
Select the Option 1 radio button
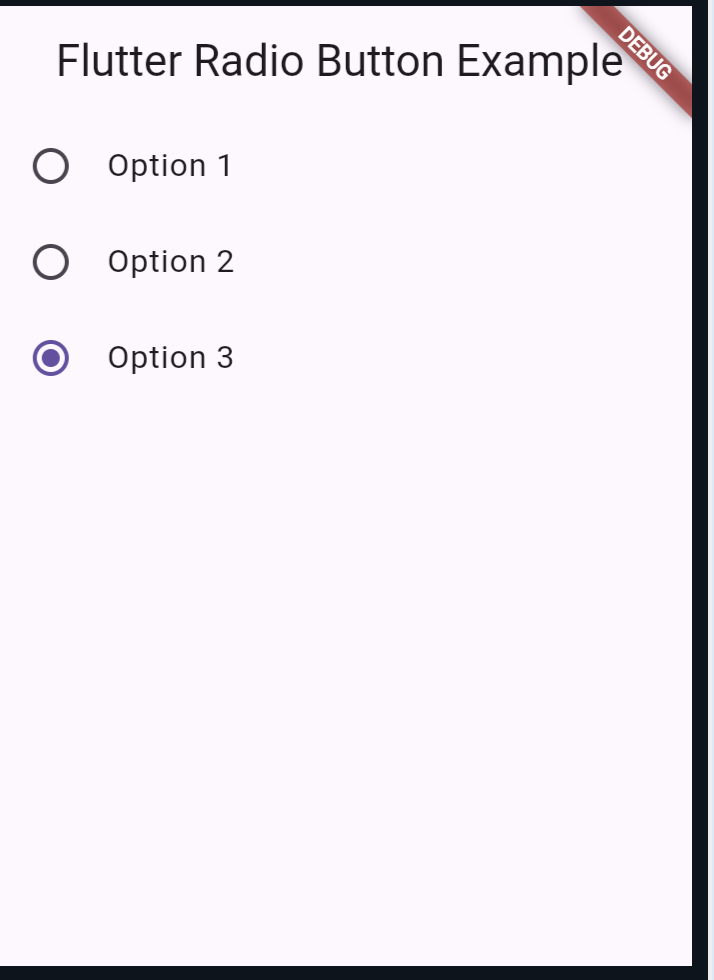click(x=51, y=166)
